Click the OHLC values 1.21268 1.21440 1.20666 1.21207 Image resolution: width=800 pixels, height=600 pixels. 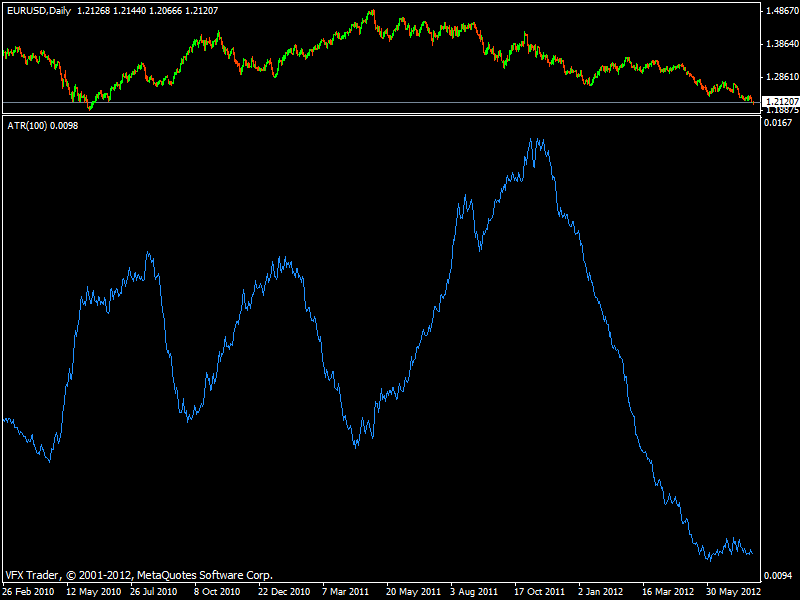pyautogui.click(x=147, y=11)
